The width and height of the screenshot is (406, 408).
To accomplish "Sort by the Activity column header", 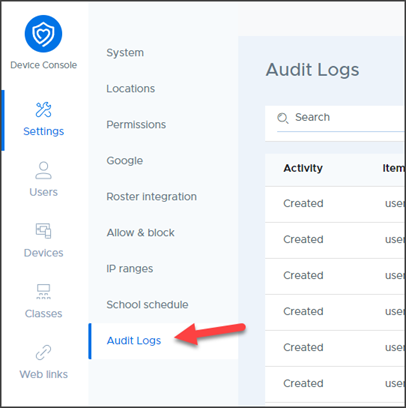I will pos(303,168).
